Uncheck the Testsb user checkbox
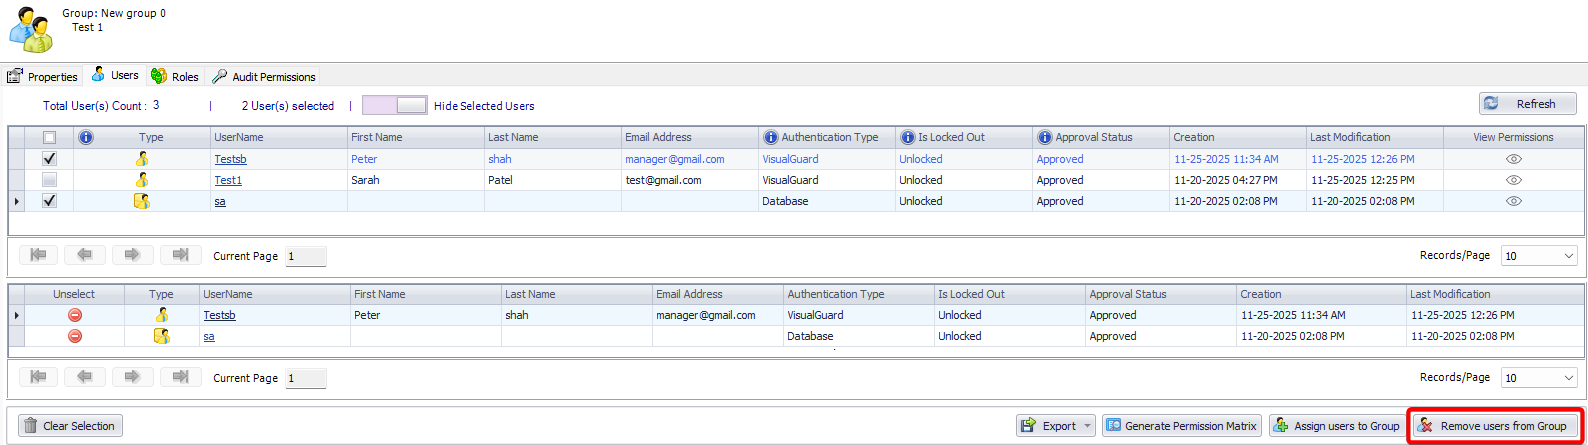Screen dimensions: 1588x445 pos(50,158)
